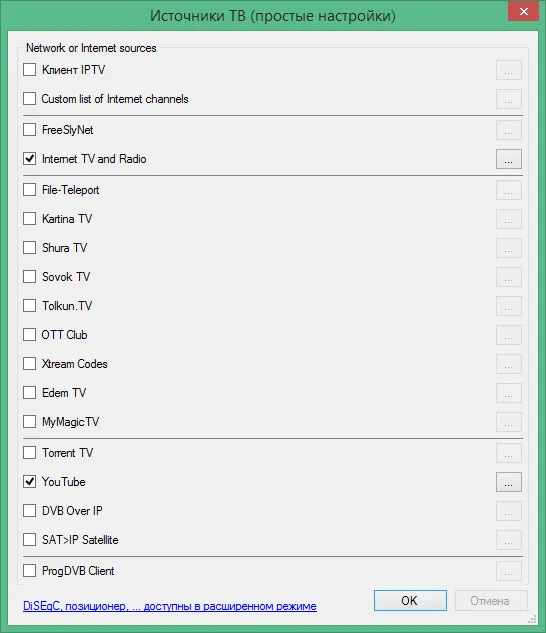The height and width of the screenshot is (633, 546).
Task: Disable the YouTube source checkbox
Action: click(29, 482)
